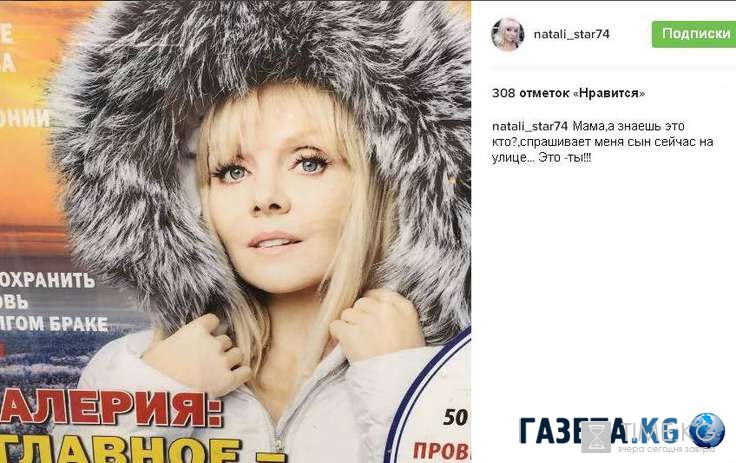Viewport: 736px width, 463px height.
Task: Click the red ПРОВ text on cover
Action: 442,451
